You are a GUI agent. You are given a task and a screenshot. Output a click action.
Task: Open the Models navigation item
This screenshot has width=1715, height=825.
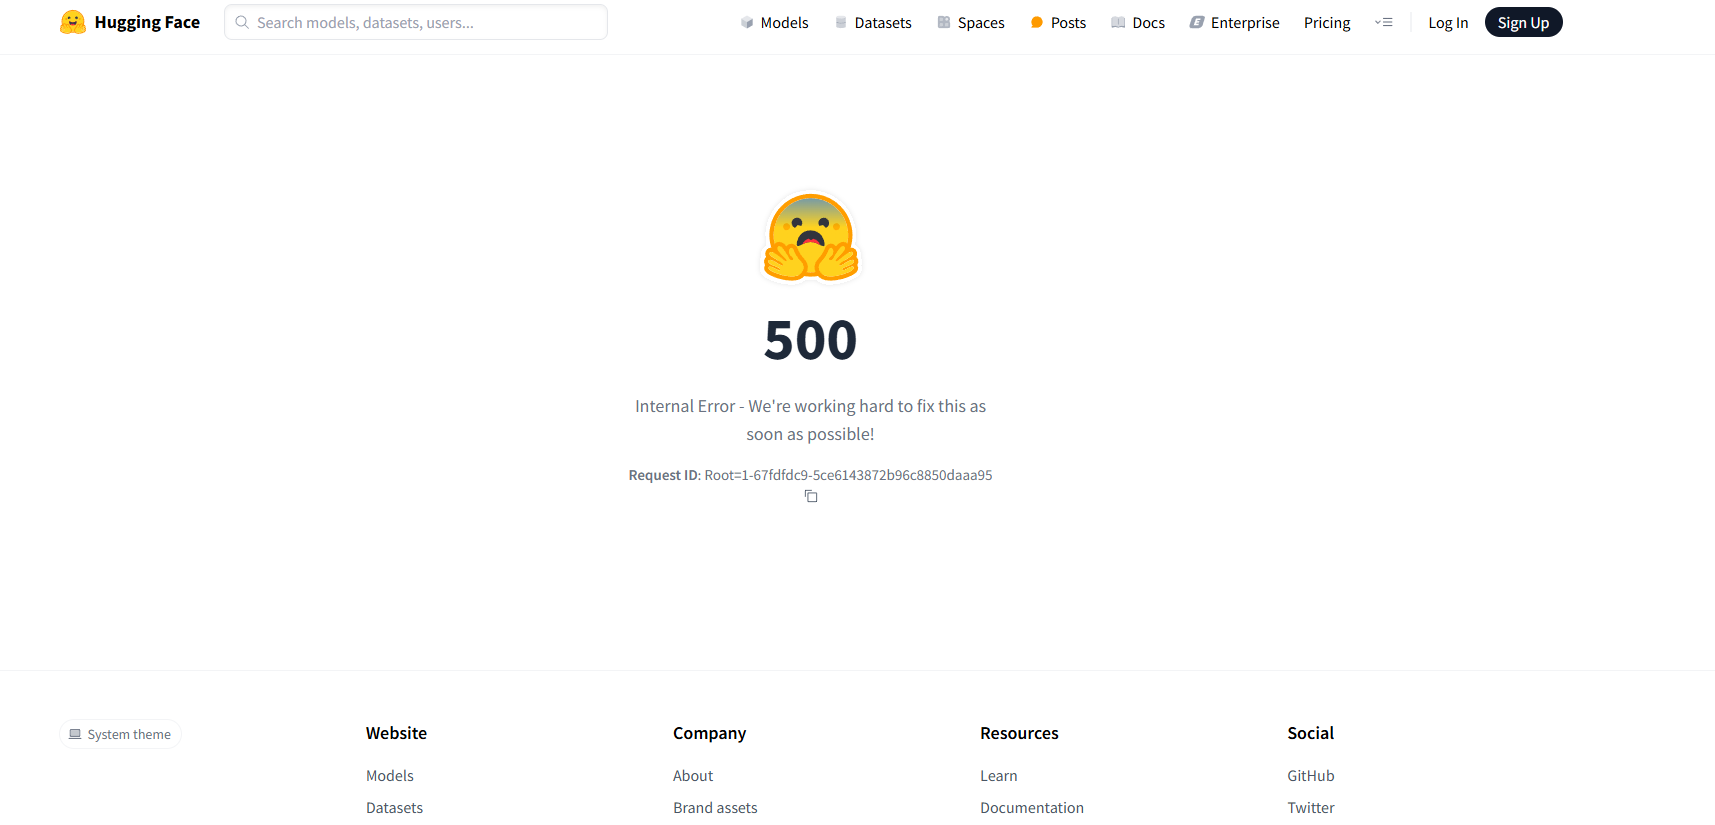[774, 22]
